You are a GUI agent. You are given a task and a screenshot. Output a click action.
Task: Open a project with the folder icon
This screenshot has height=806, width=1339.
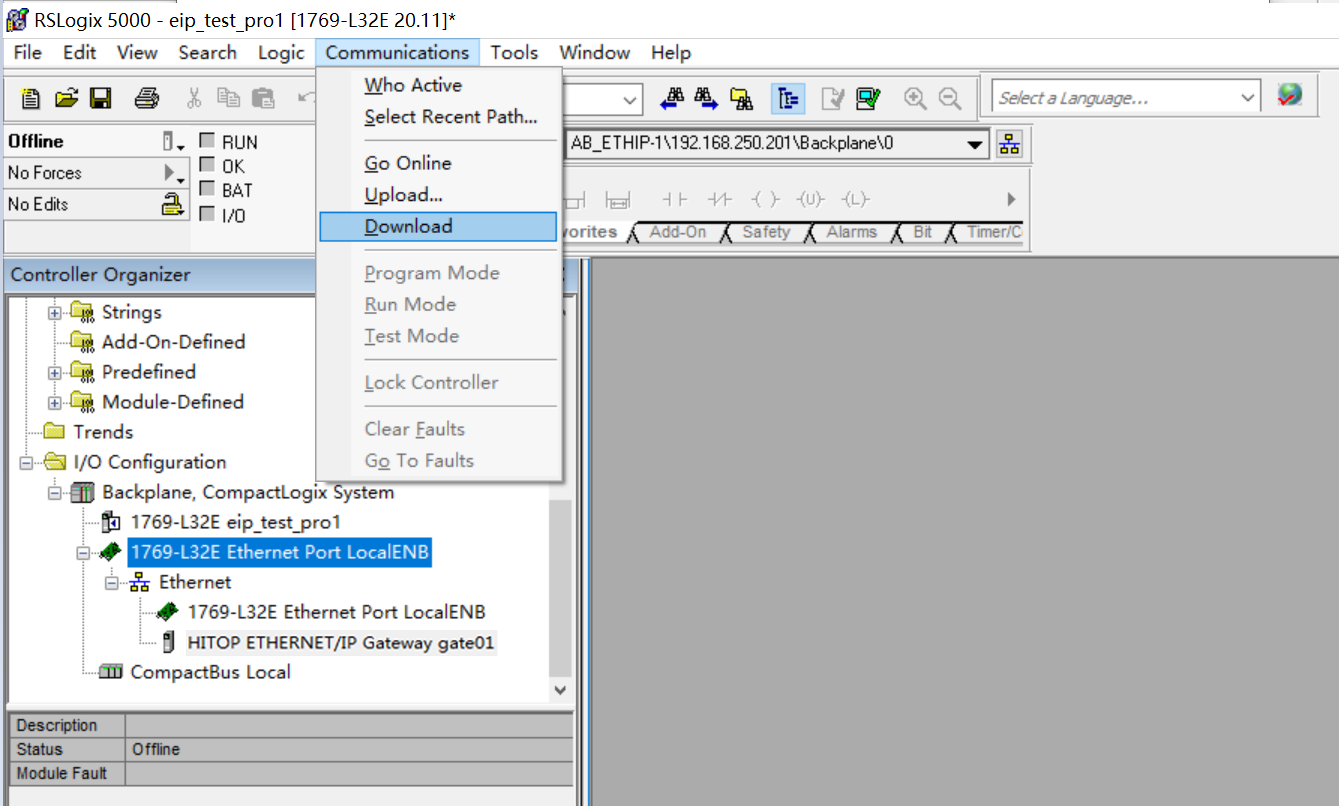[x=66, y=98]
